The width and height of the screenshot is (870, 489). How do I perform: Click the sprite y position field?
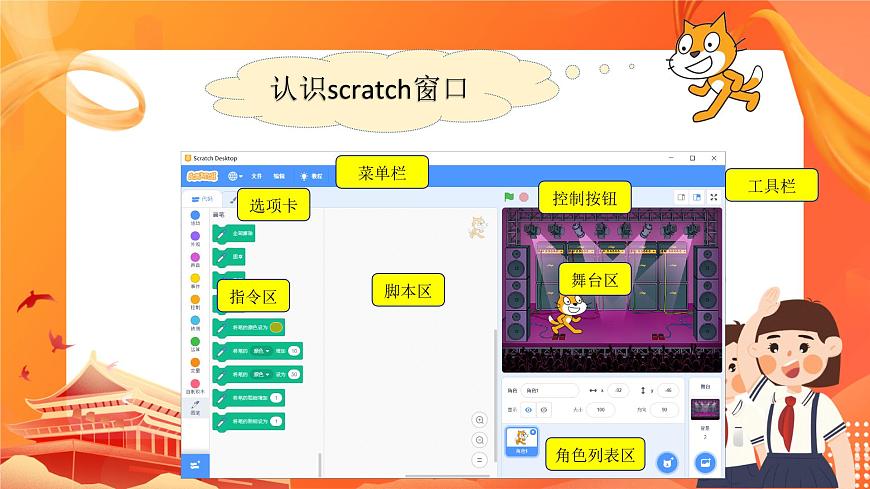tap(668, 391)
